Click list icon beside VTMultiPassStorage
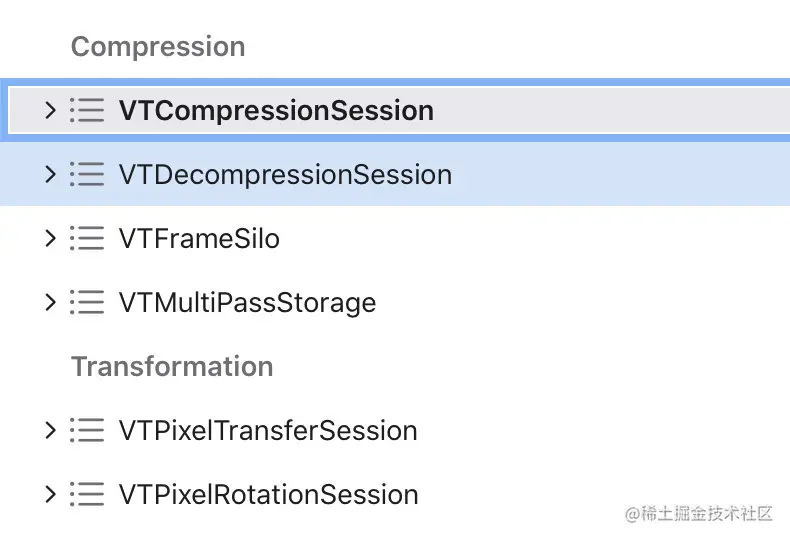The image size is (790, 540). point(87,302)
